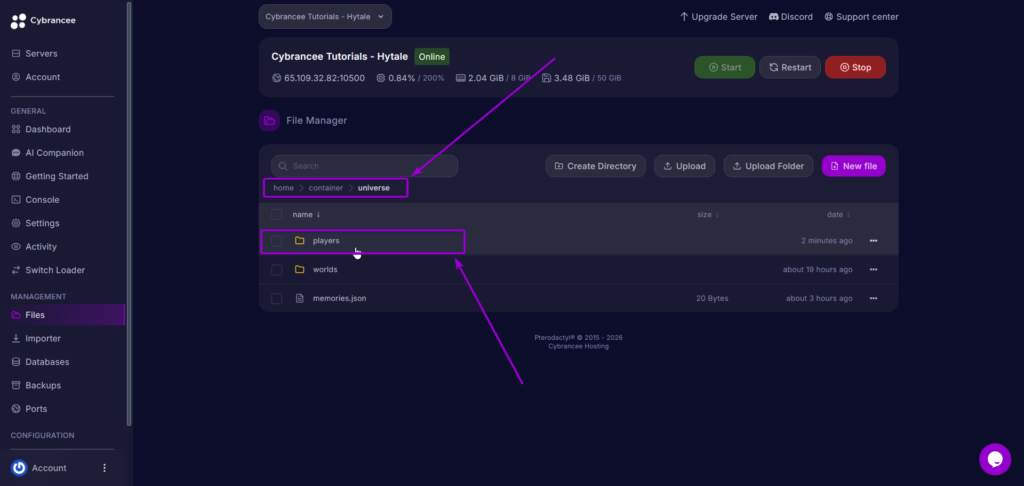Open three-dot menu for memories.json row

tap(873, 298)
